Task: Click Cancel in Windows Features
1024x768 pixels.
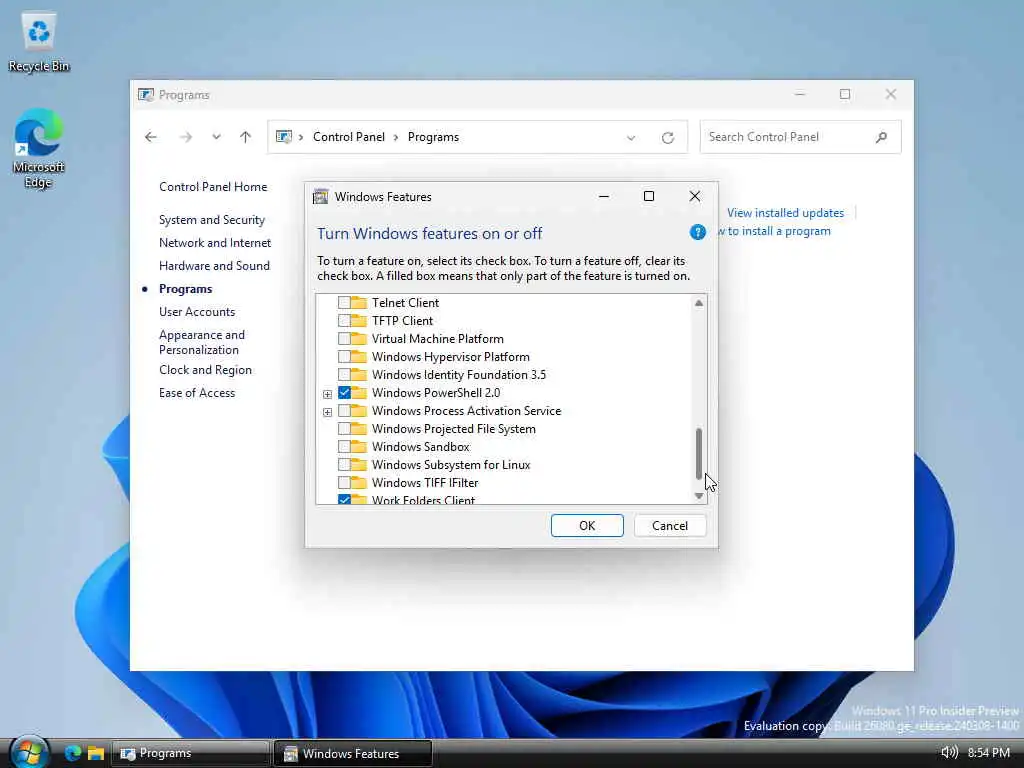Action: pyautogui.click(x=669, y=526)
